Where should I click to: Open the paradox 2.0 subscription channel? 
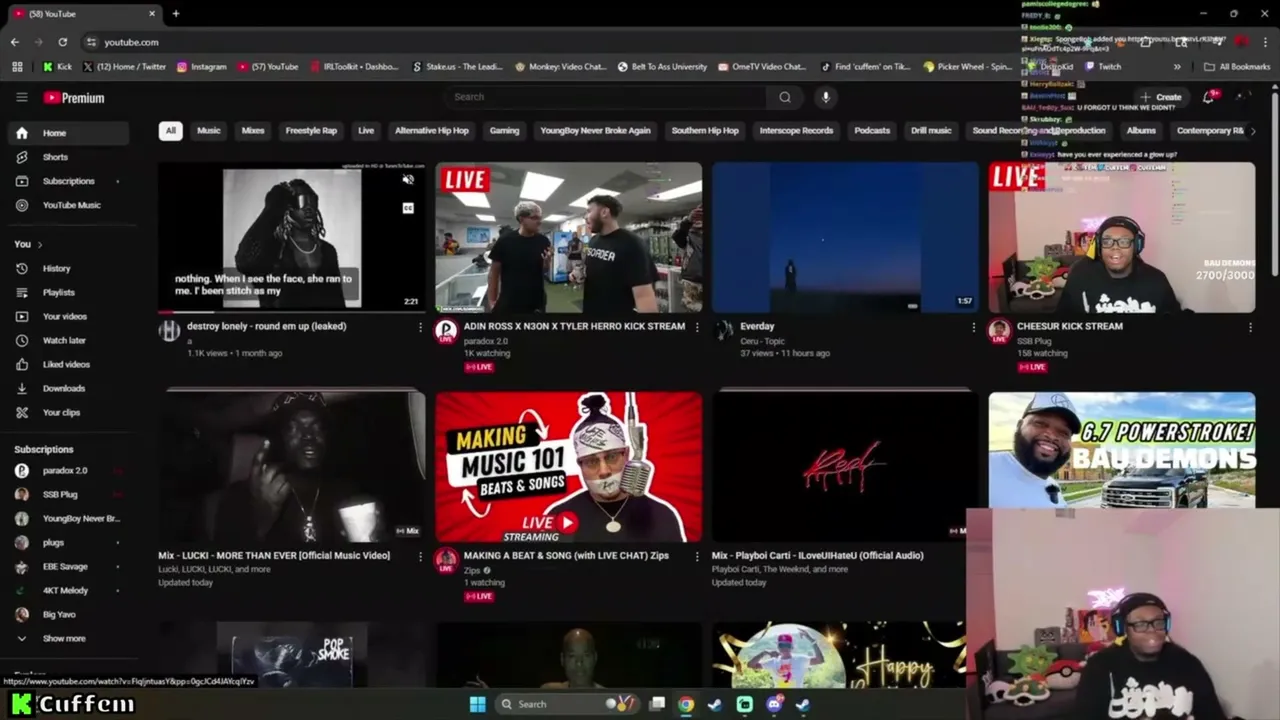click(x=68, y=470)
